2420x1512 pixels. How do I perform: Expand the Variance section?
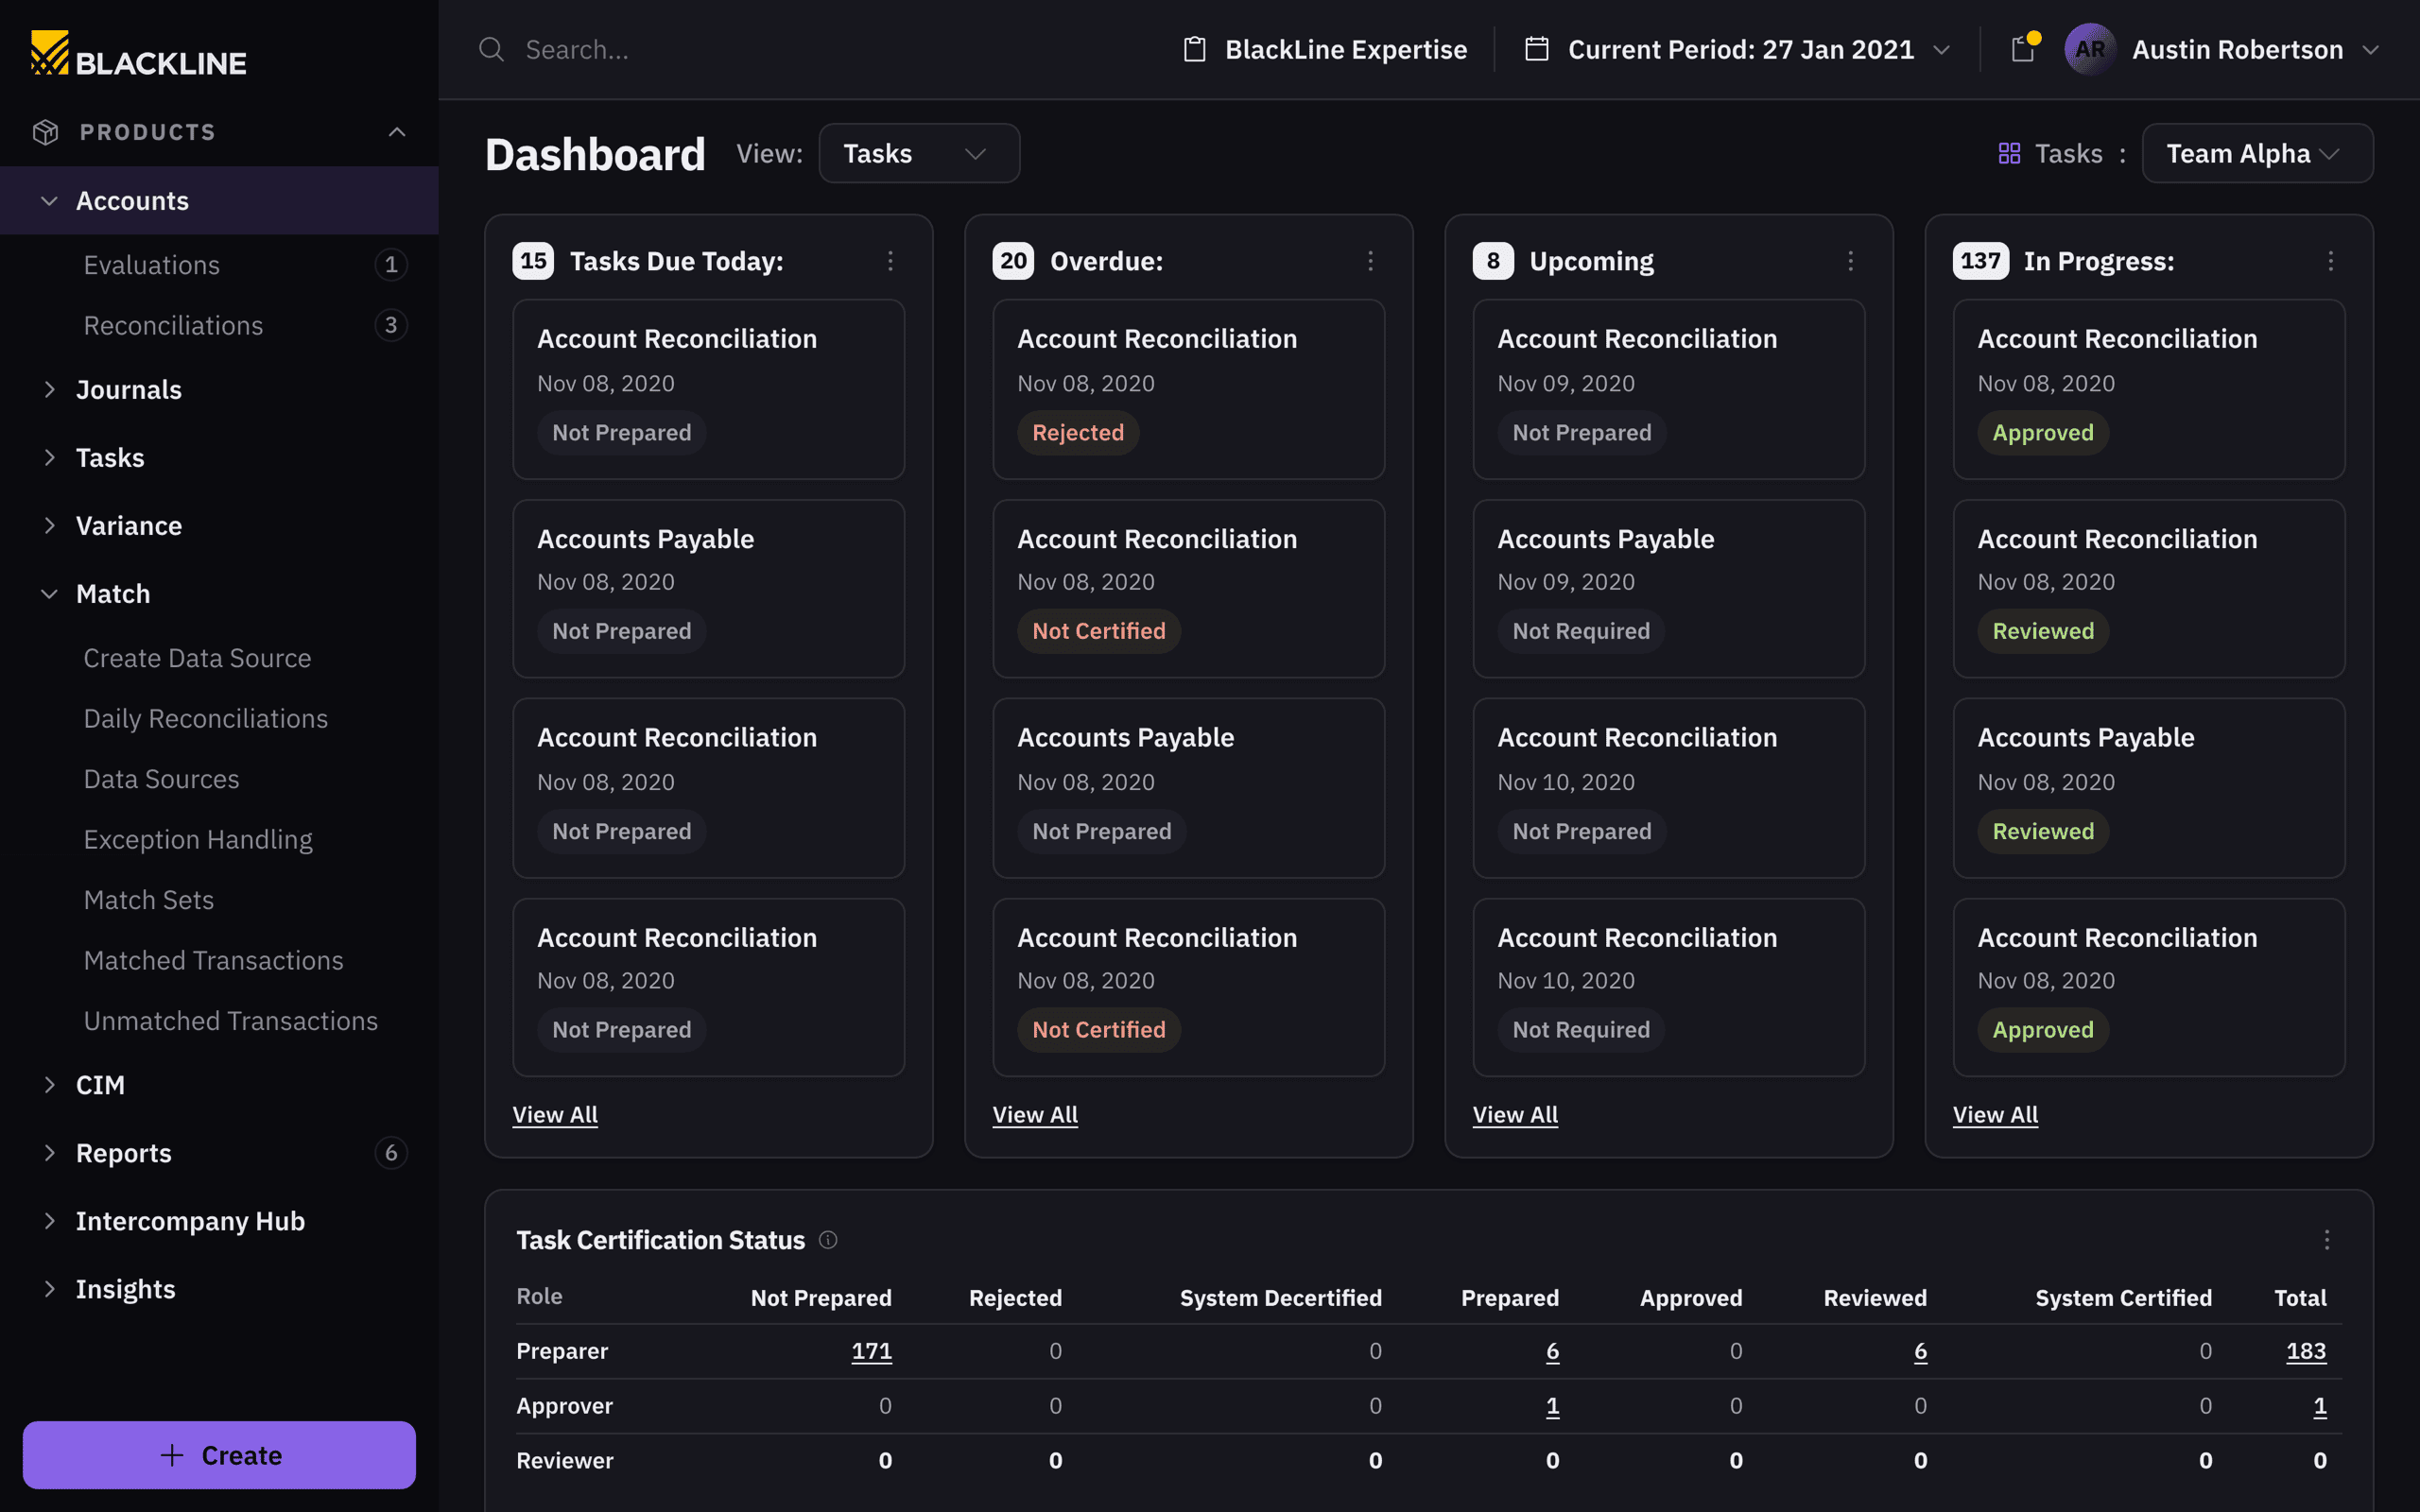pyautogui.click(x=49, y=525)
